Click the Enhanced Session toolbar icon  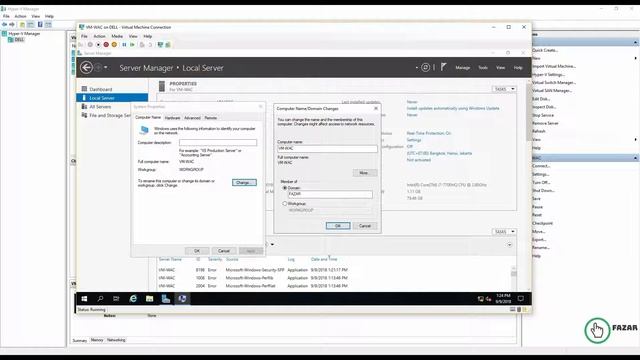coord(160,44)
